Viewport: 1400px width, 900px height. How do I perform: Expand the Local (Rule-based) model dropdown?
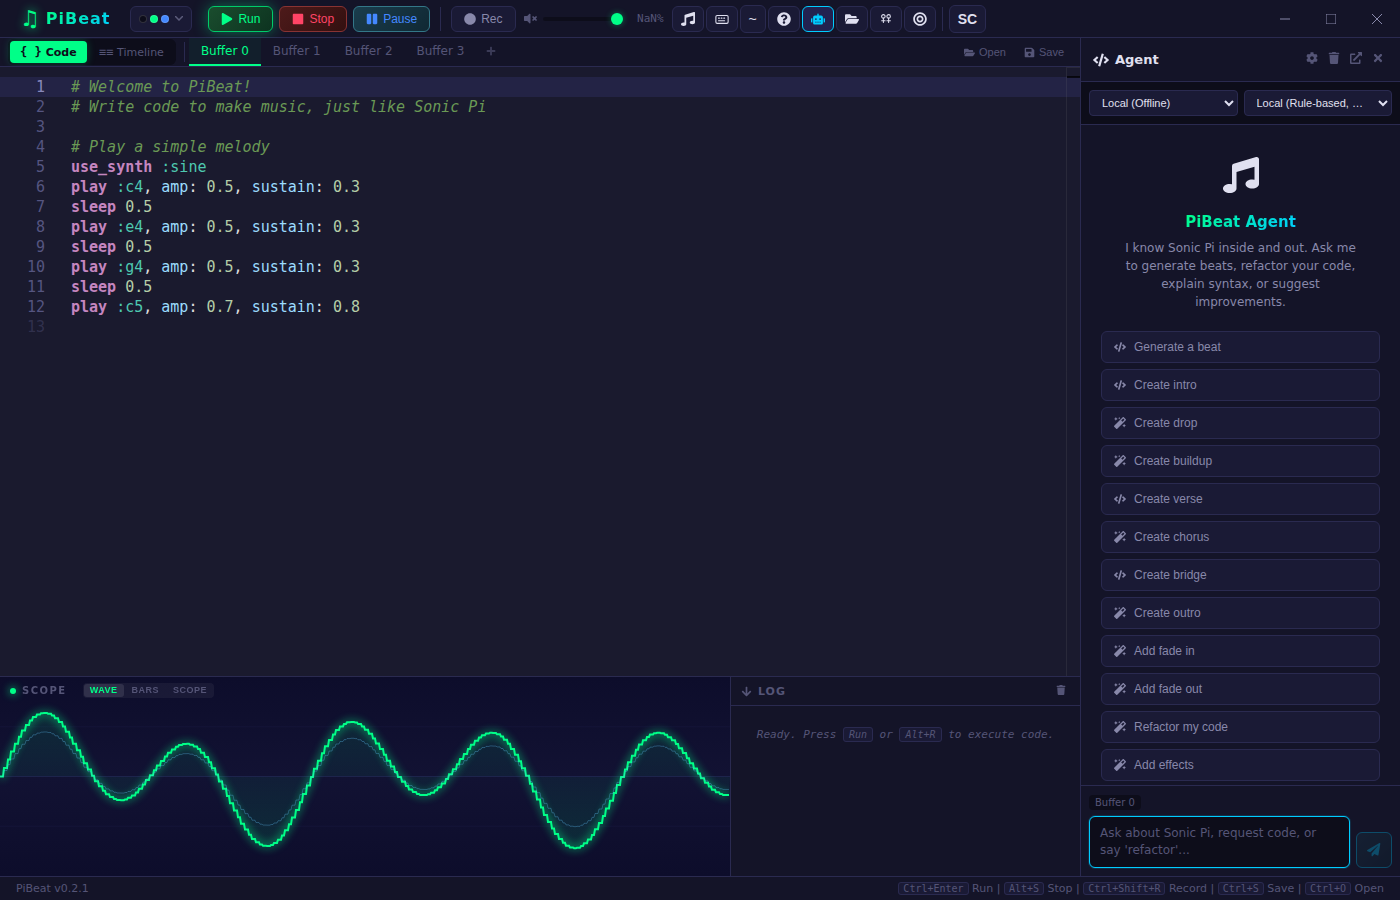tap(1318, 103)
